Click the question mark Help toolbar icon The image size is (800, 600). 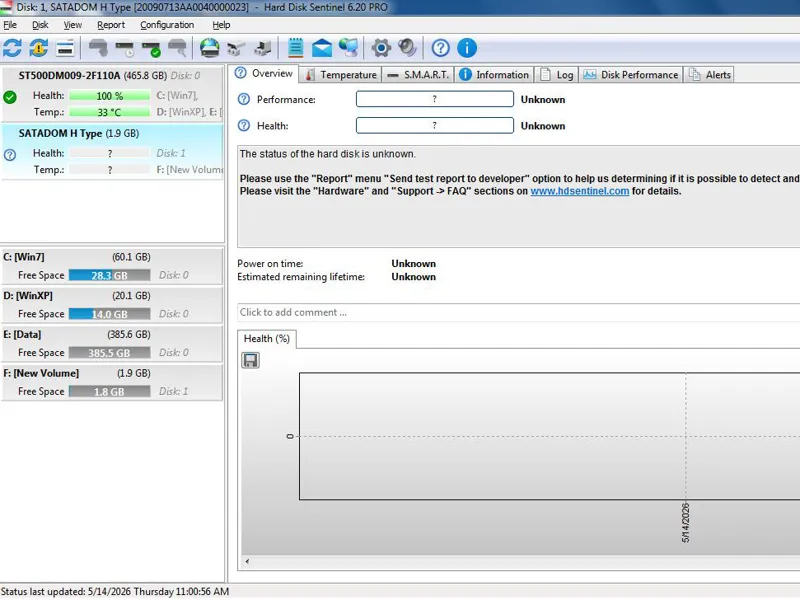coord(440,48)
